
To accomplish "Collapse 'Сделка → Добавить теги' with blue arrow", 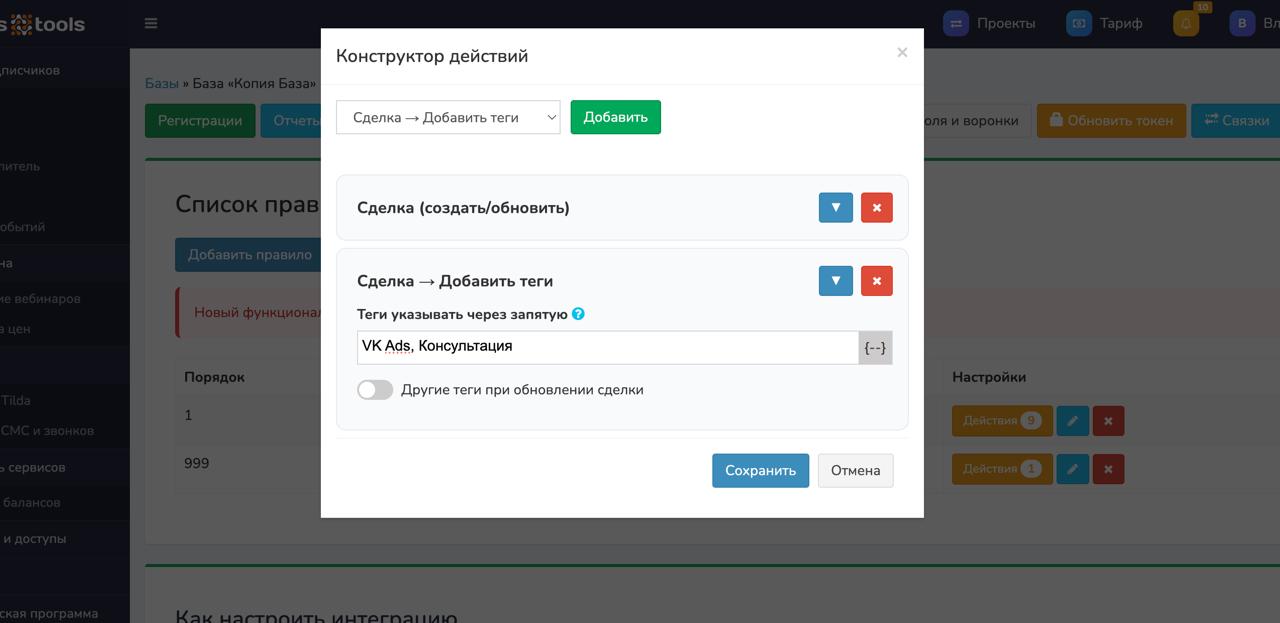I will pyautogui.click(x=835, y=281).
